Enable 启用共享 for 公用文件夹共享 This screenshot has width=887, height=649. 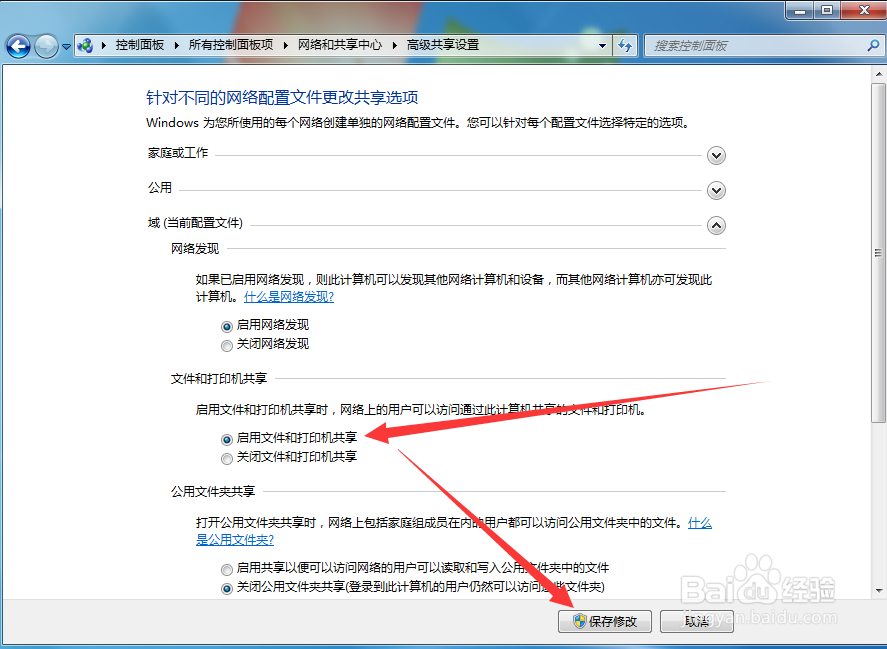click(x=227, y=567)
